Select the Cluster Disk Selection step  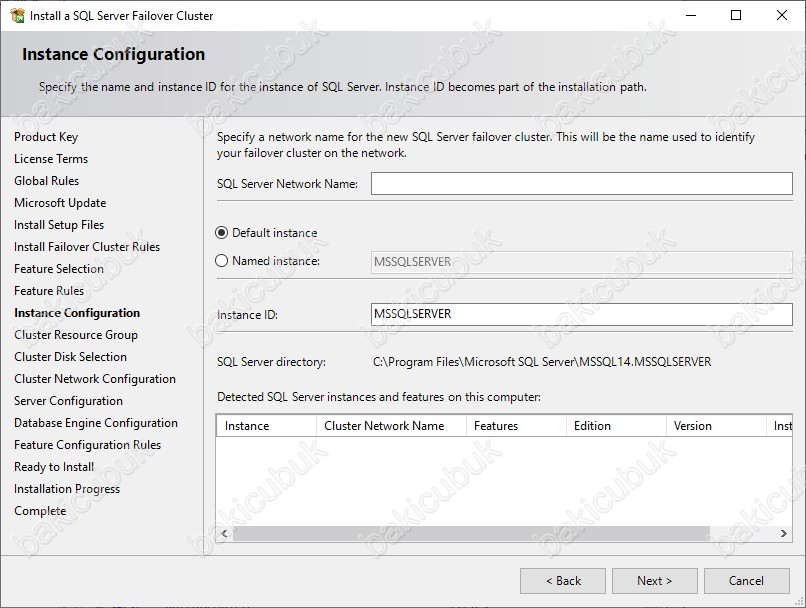70,357
